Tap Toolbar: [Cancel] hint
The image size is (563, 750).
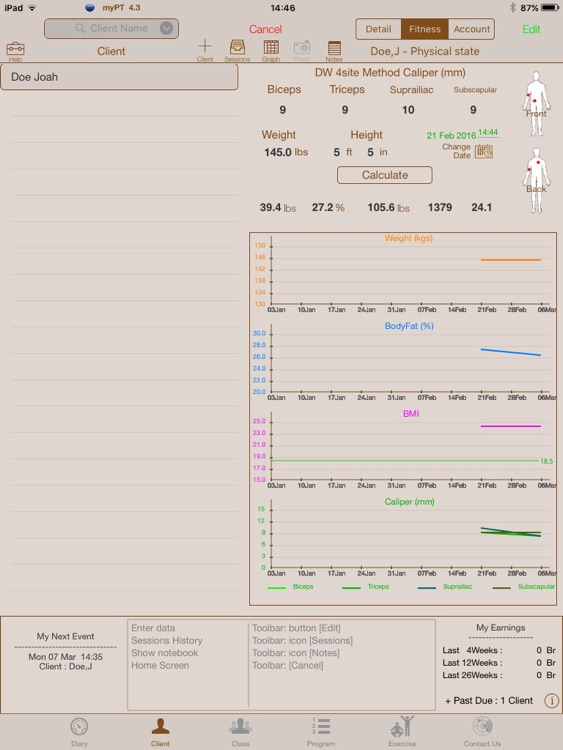[x=288, y=665]
